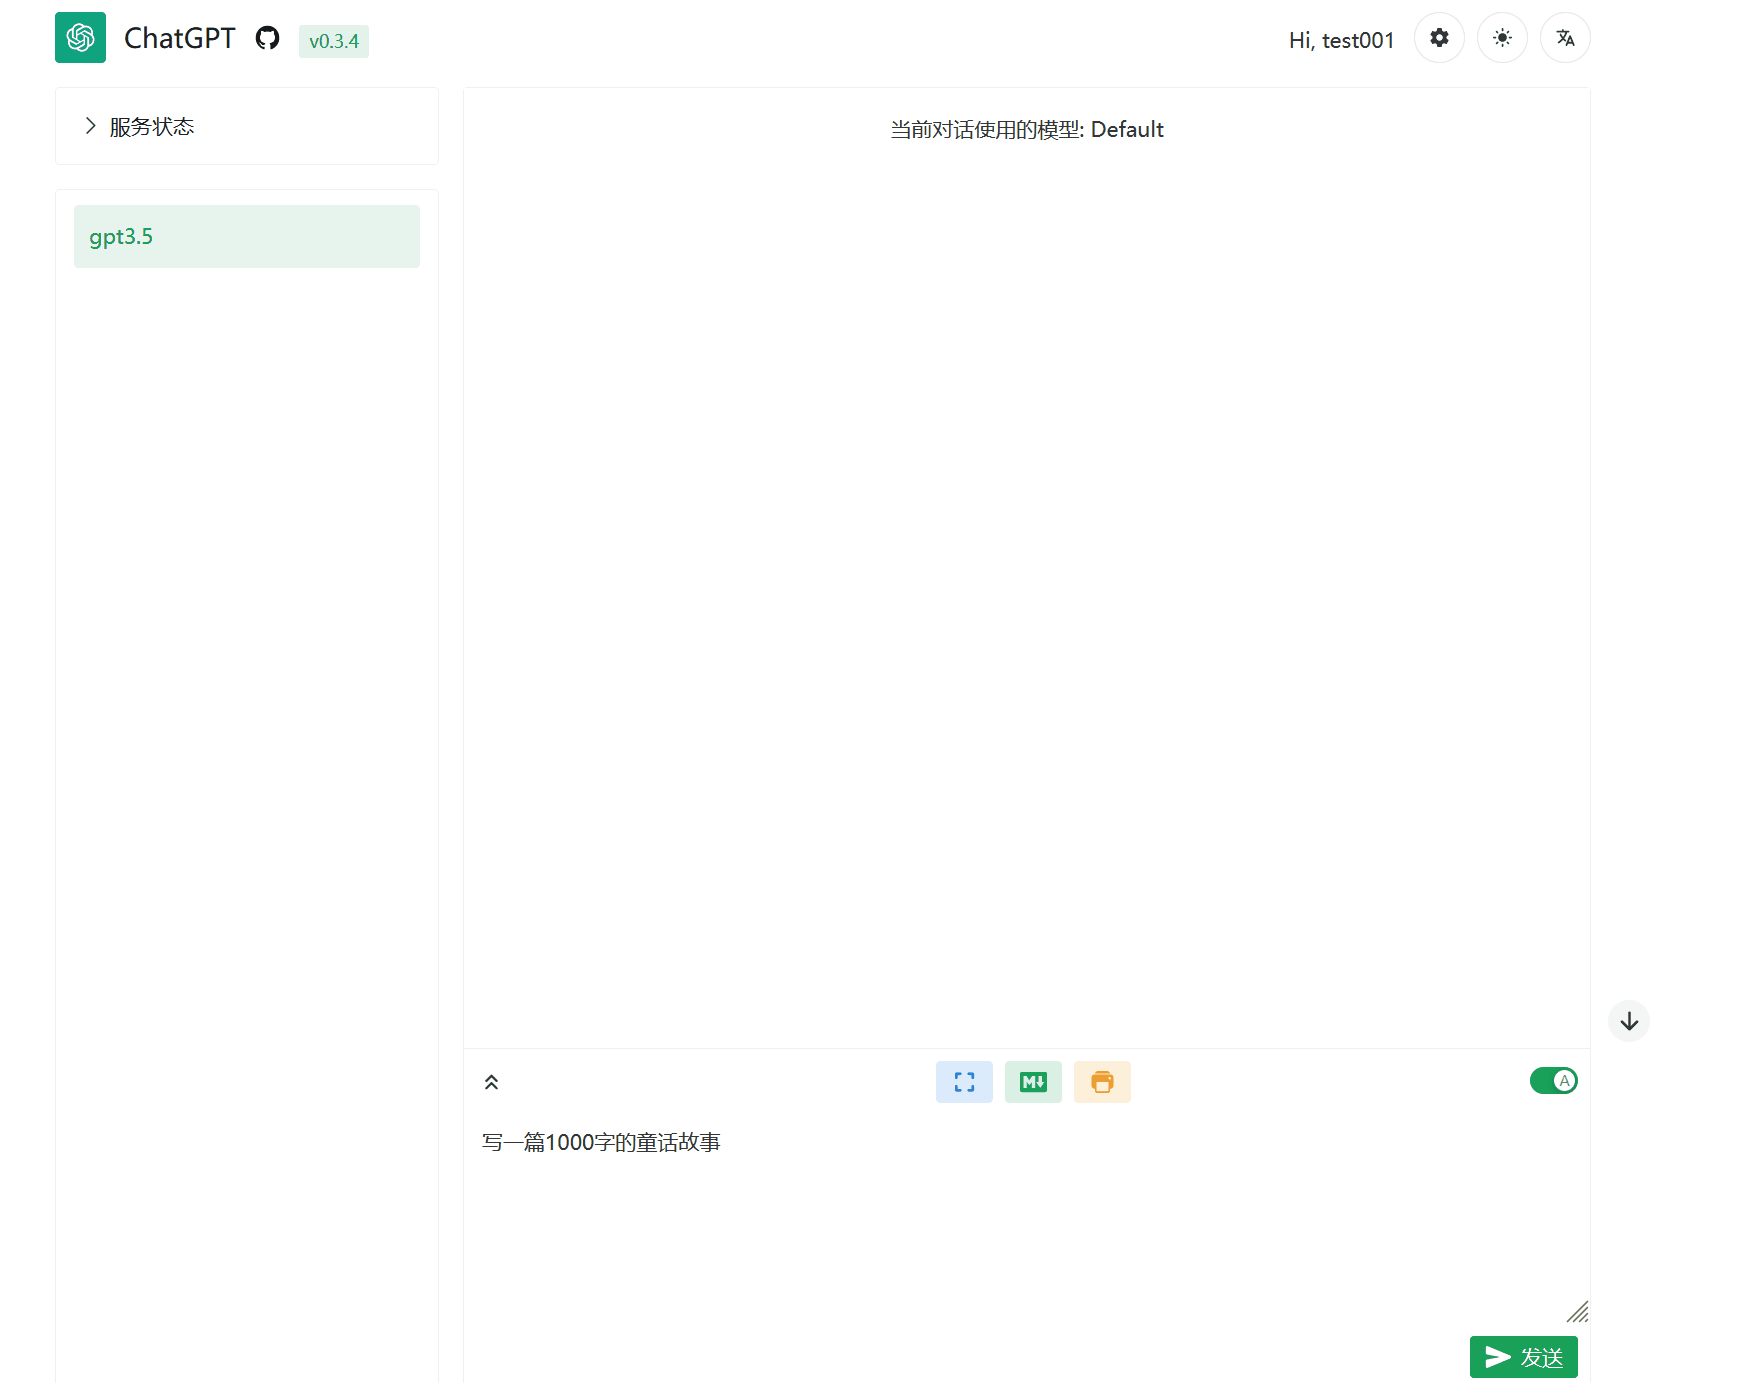This screenshot has height=1383, width=1744.
Task: Click the ChatGPT logo icon
Action: pos(80,37)
